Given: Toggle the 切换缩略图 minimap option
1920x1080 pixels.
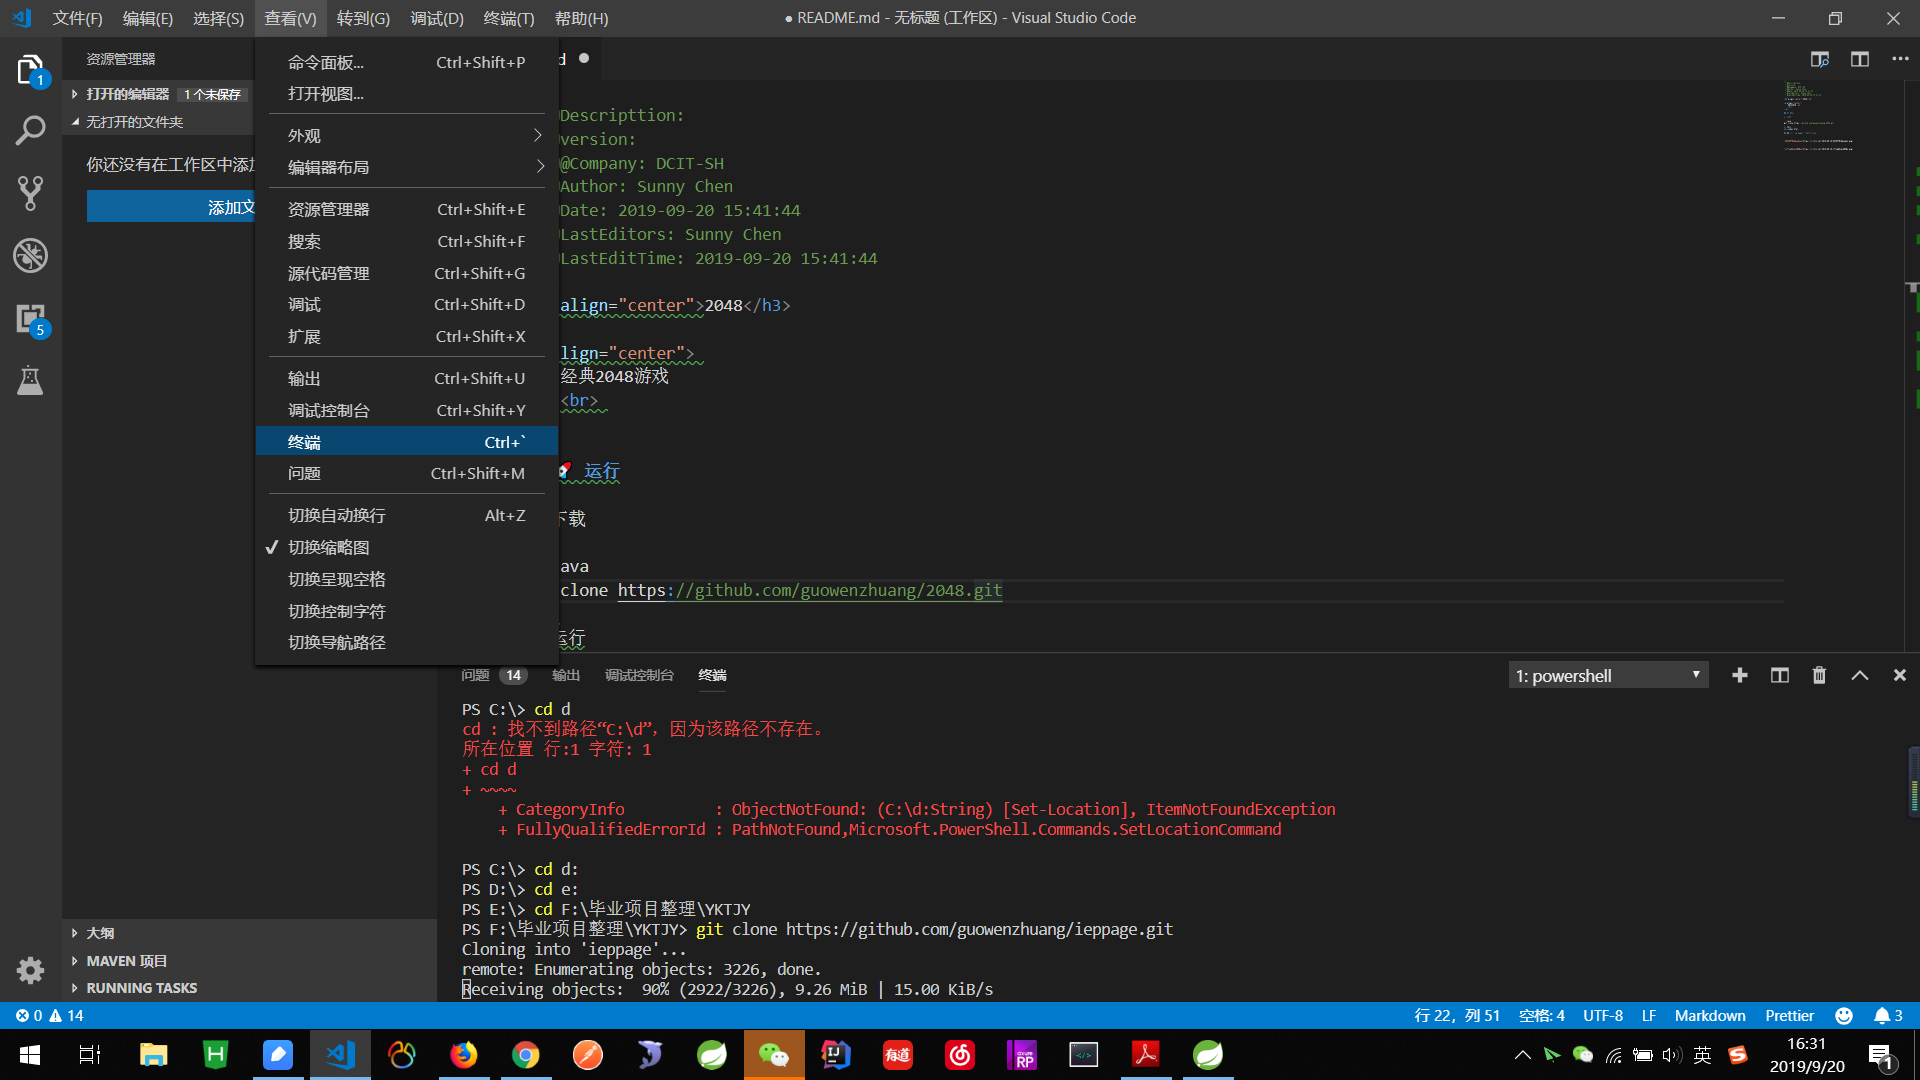Looking at the screenshot, I should pyautogui.click(x=329, y=547).
